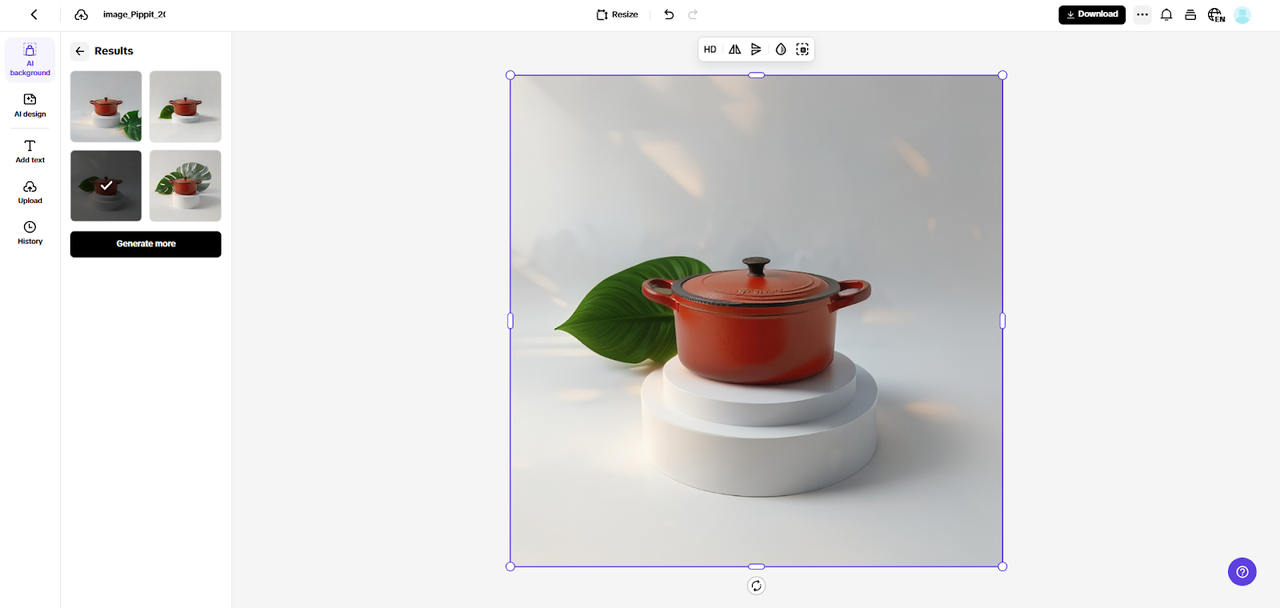Click the Generate more button
The width and height of the screenshot is (1280, 608).
coord(145,244)
